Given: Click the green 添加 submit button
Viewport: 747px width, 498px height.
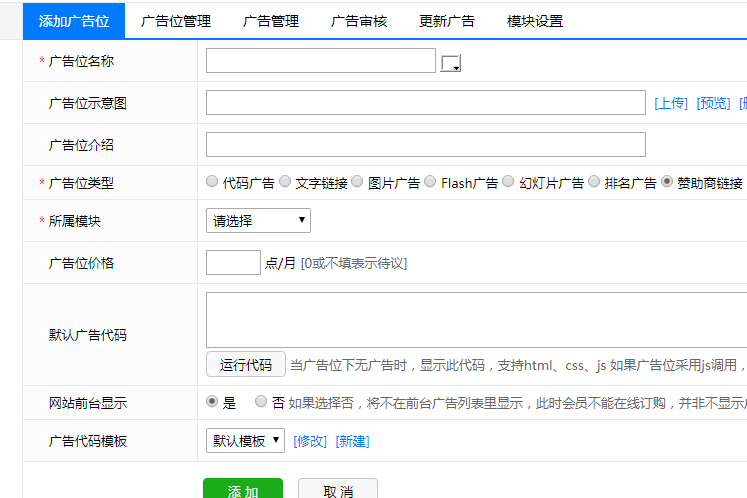Looking at the screenshot, I should (243, 490).
